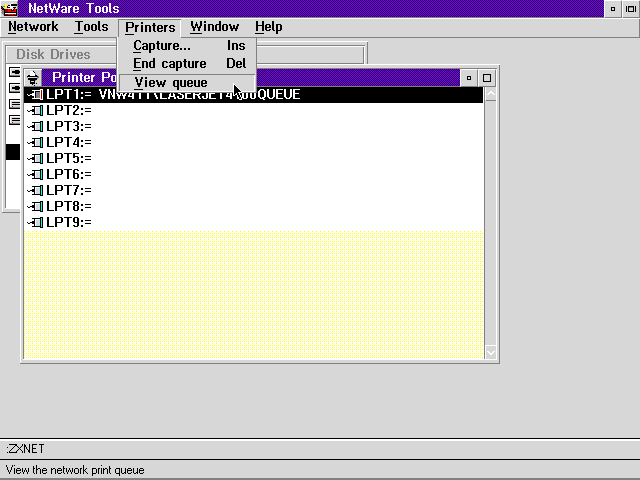Image resolution: width=640 pixels, height=480 pixels.
Task: Click the LPT8 port connector icon
Action: pyautogui.click(x=35, y=207)
